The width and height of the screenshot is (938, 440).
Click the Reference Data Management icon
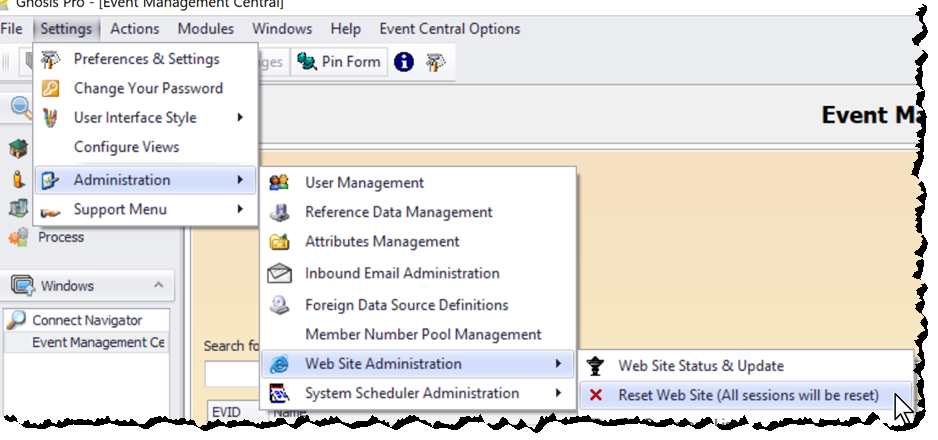(x=279, y=212)
